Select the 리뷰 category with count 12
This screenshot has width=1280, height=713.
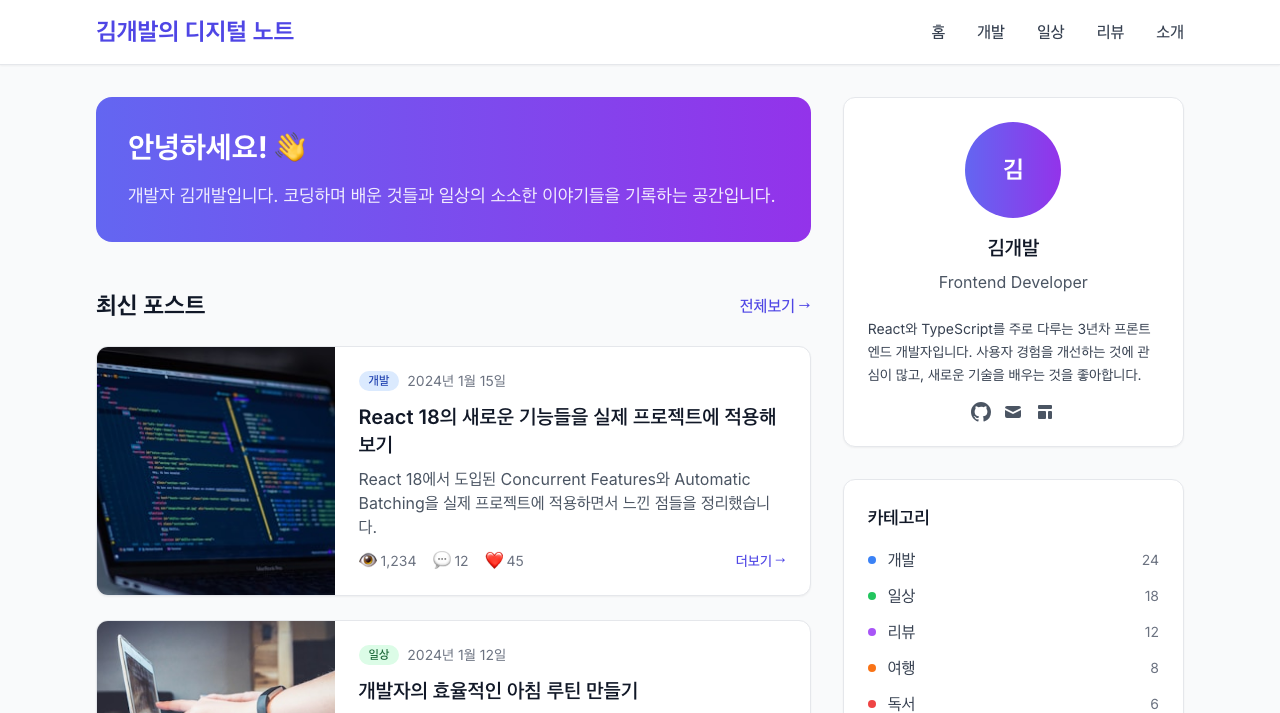pyautogui.click(x=1013, y=632)
